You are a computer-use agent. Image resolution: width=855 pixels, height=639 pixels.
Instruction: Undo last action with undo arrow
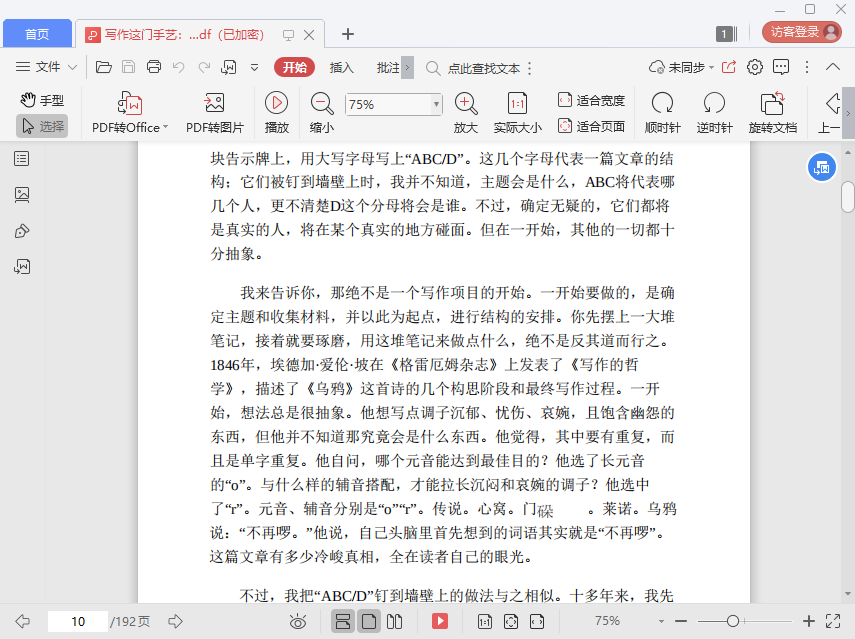coord(178,67)
